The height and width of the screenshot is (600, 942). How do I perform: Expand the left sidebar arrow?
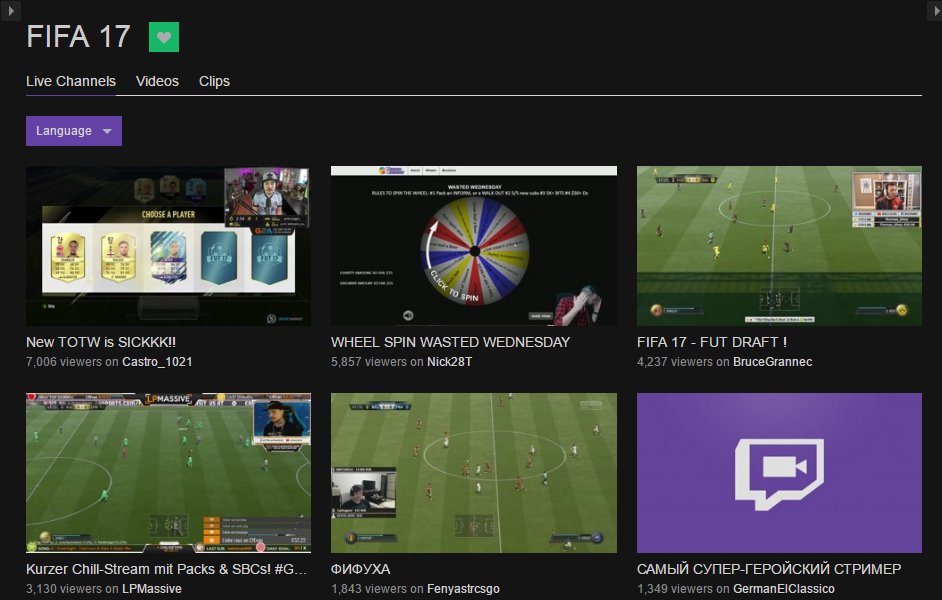pyautogui.click(x=10, y=10)
